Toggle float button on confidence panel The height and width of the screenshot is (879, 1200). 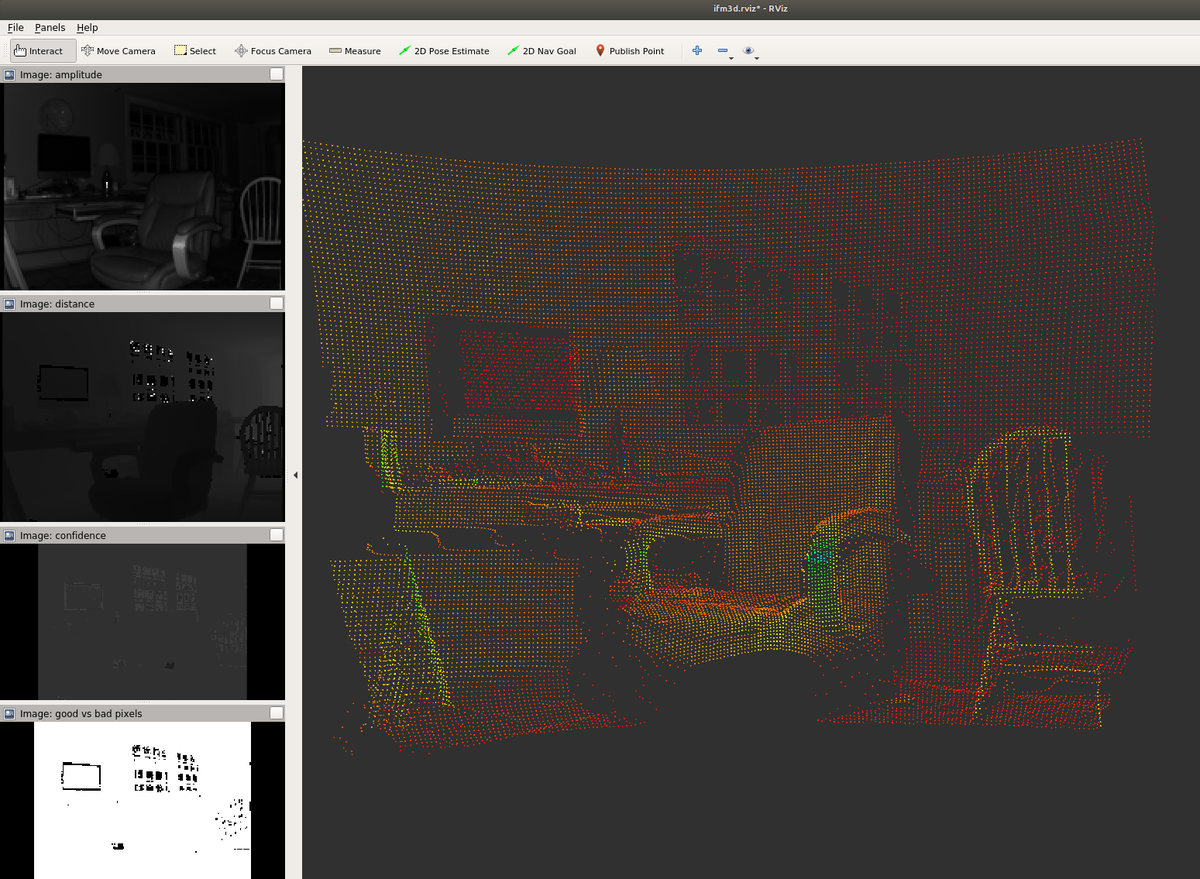tap(276, 535)
